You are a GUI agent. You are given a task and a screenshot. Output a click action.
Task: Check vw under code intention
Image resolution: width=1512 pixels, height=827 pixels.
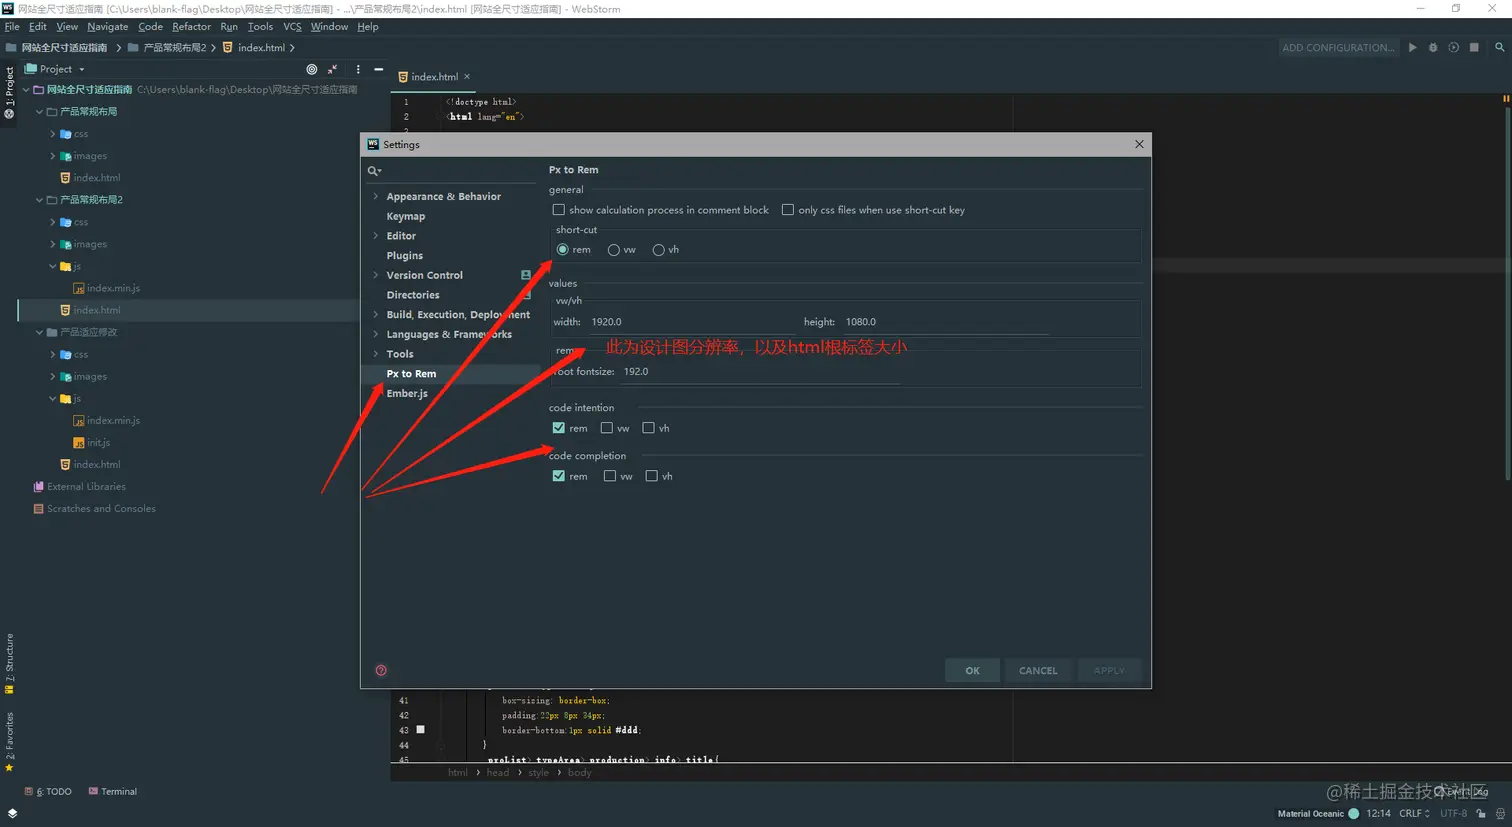point(606,428)
